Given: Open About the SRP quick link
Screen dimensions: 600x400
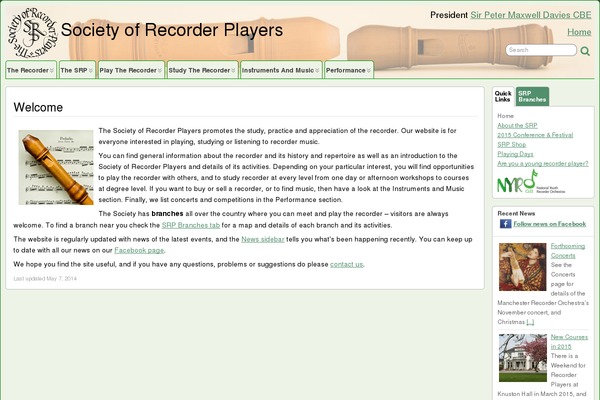Looking at the screenshot, I should [x=517, y=126].
